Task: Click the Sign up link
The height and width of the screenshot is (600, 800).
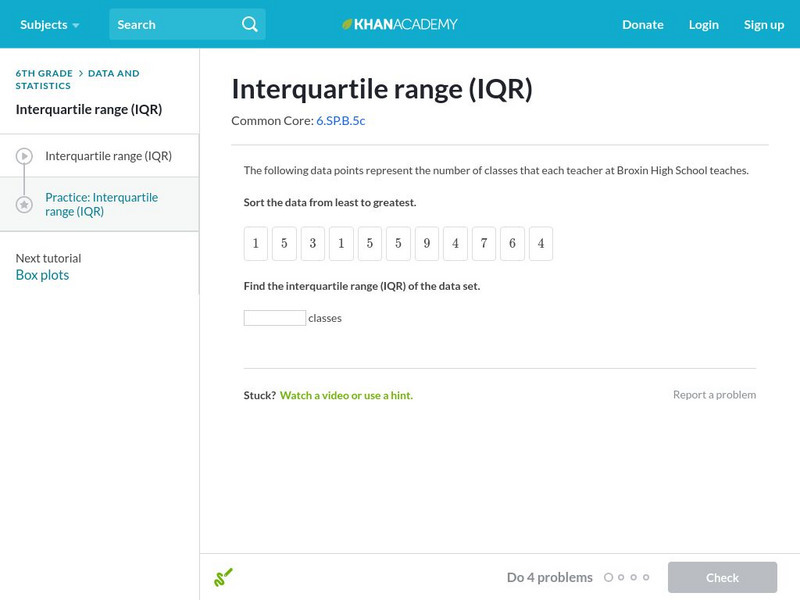Action: (x=763, y=24)
